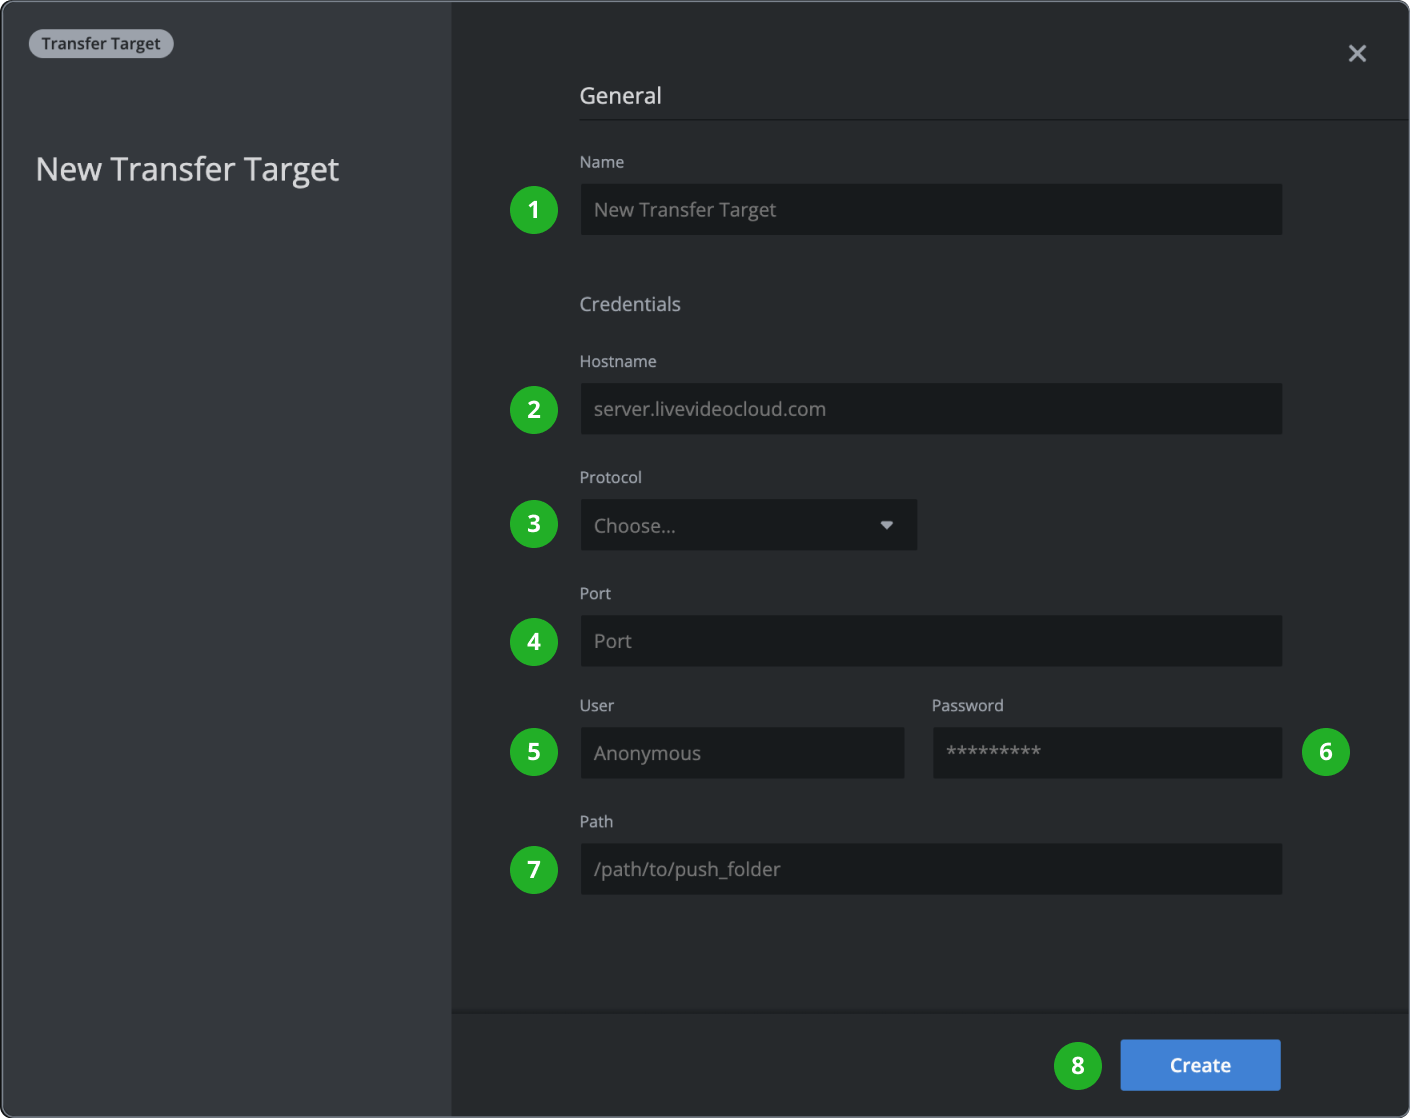Viewport: 1410px width, 1118px height.
Task: Click the General section heading
Action: (620, 96)
